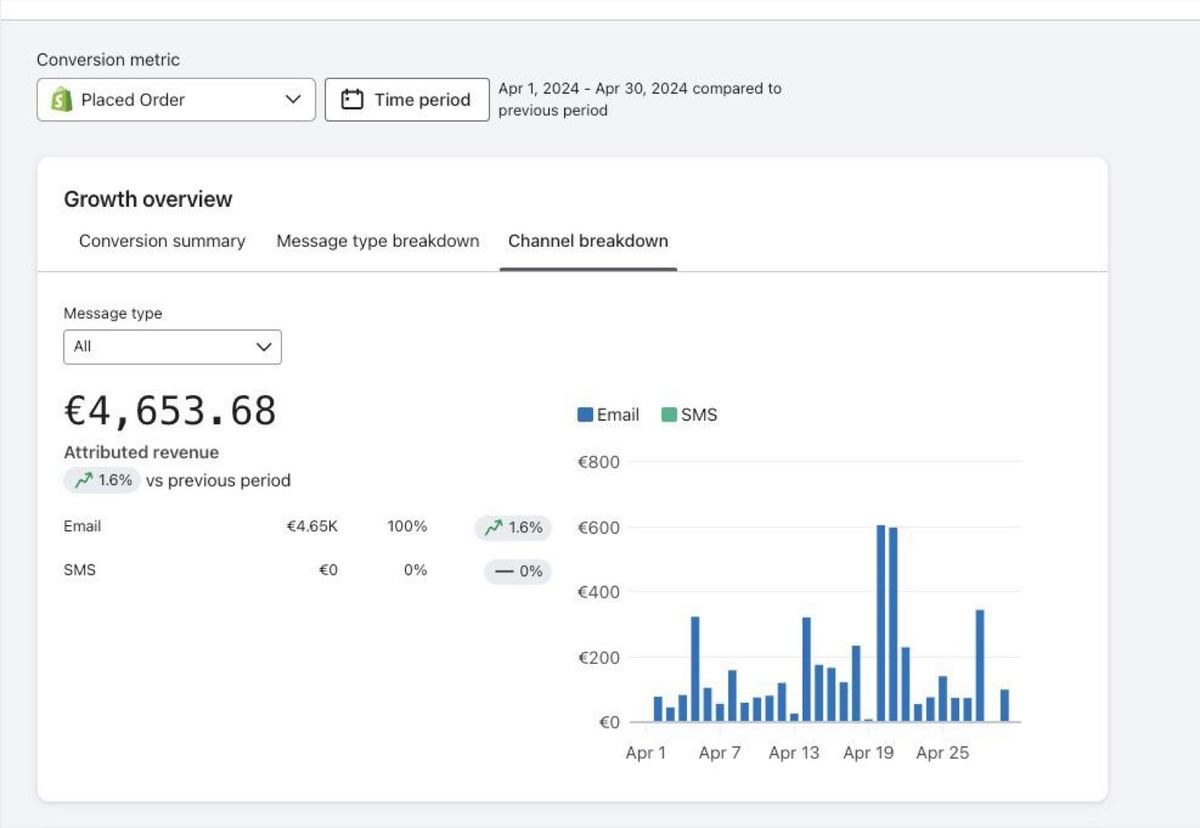Expand the Message type All dropdown
1200x828 pixels.
(172, 347)
